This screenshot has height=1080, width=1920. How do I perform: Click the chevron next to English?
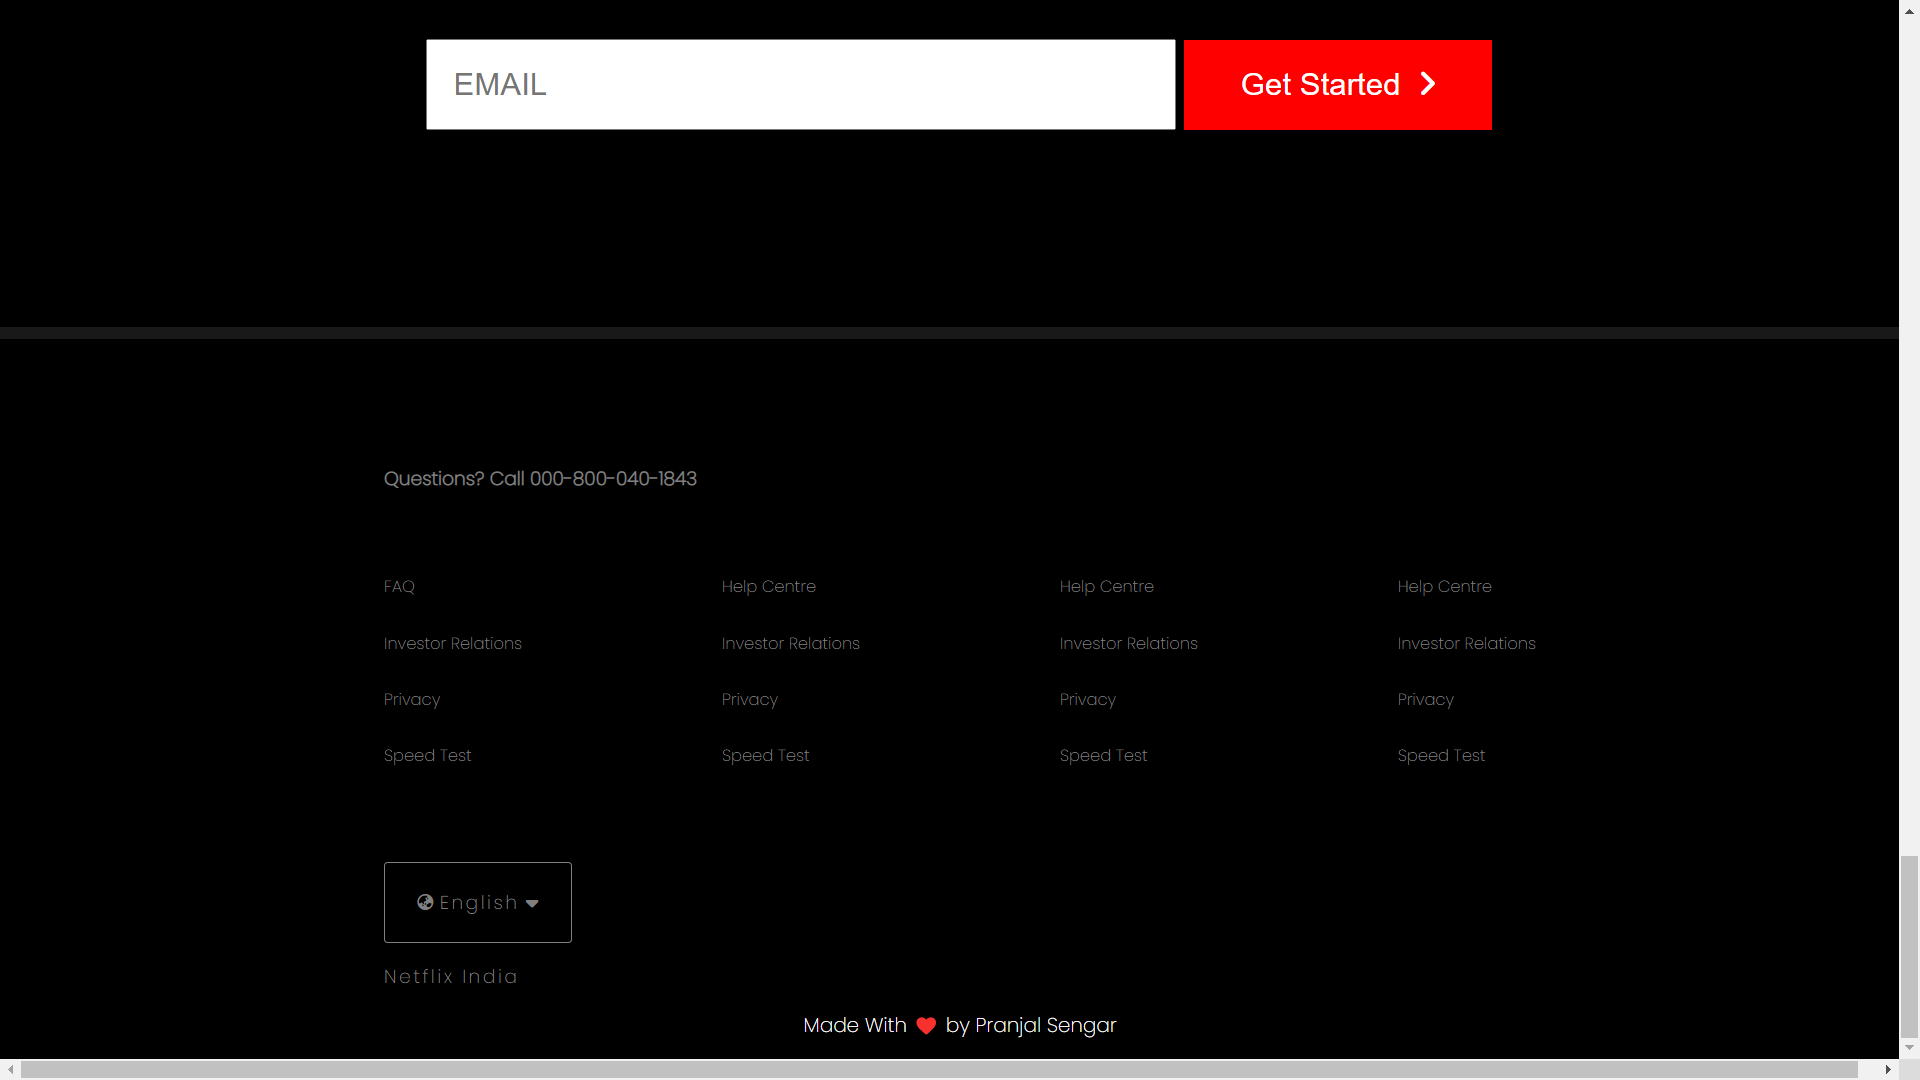(x=532, y=903)
